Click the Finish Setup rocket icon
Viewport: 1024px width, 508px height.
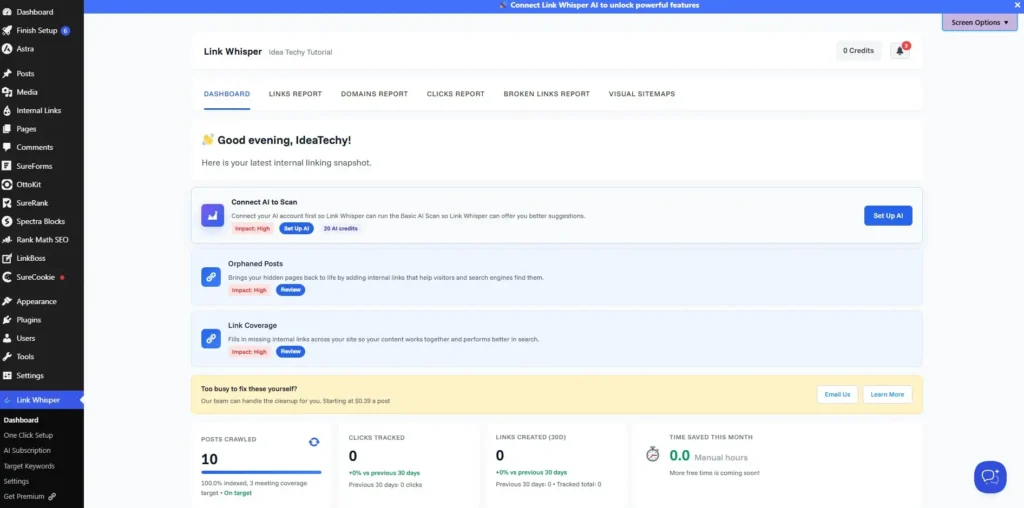[7, 30]
